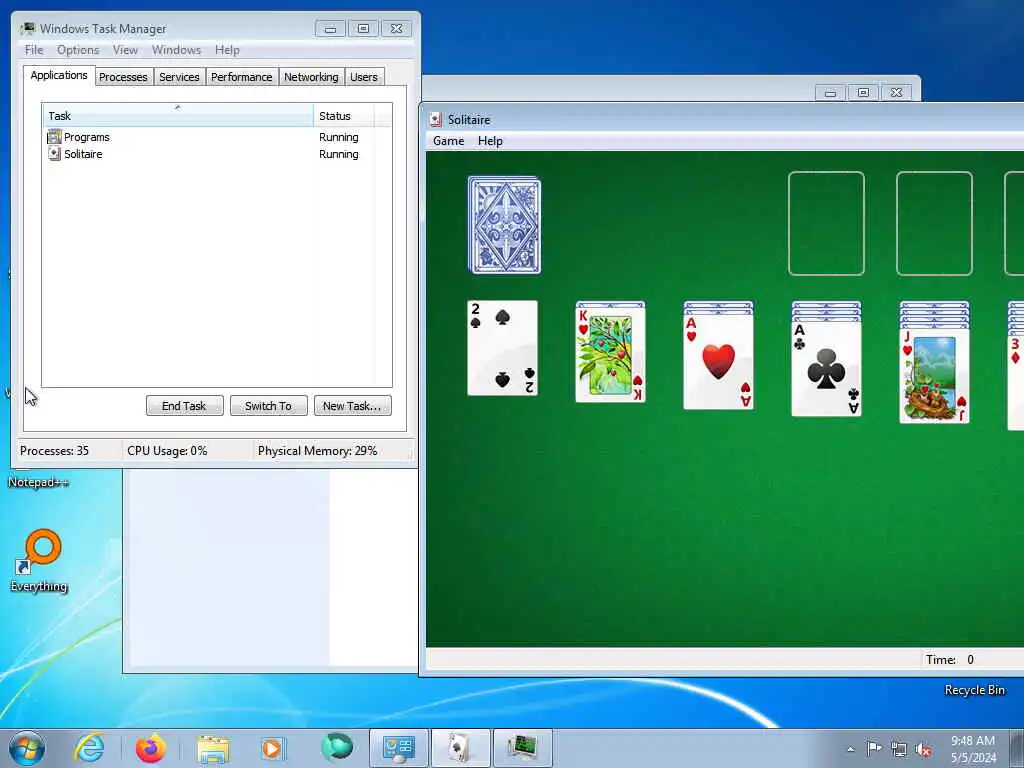Viewport: 1024px width, 768px height.
Task: Open Task Manager Windows menu
Action: 176,50
